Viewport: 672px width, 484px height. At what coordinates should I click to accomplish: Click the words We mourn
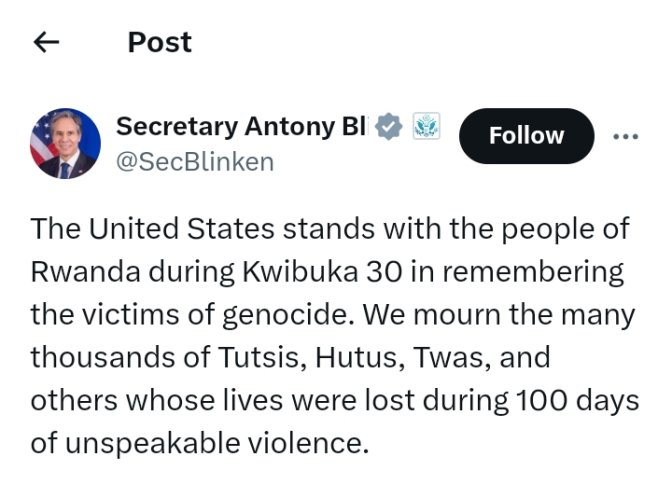point(424,315)
